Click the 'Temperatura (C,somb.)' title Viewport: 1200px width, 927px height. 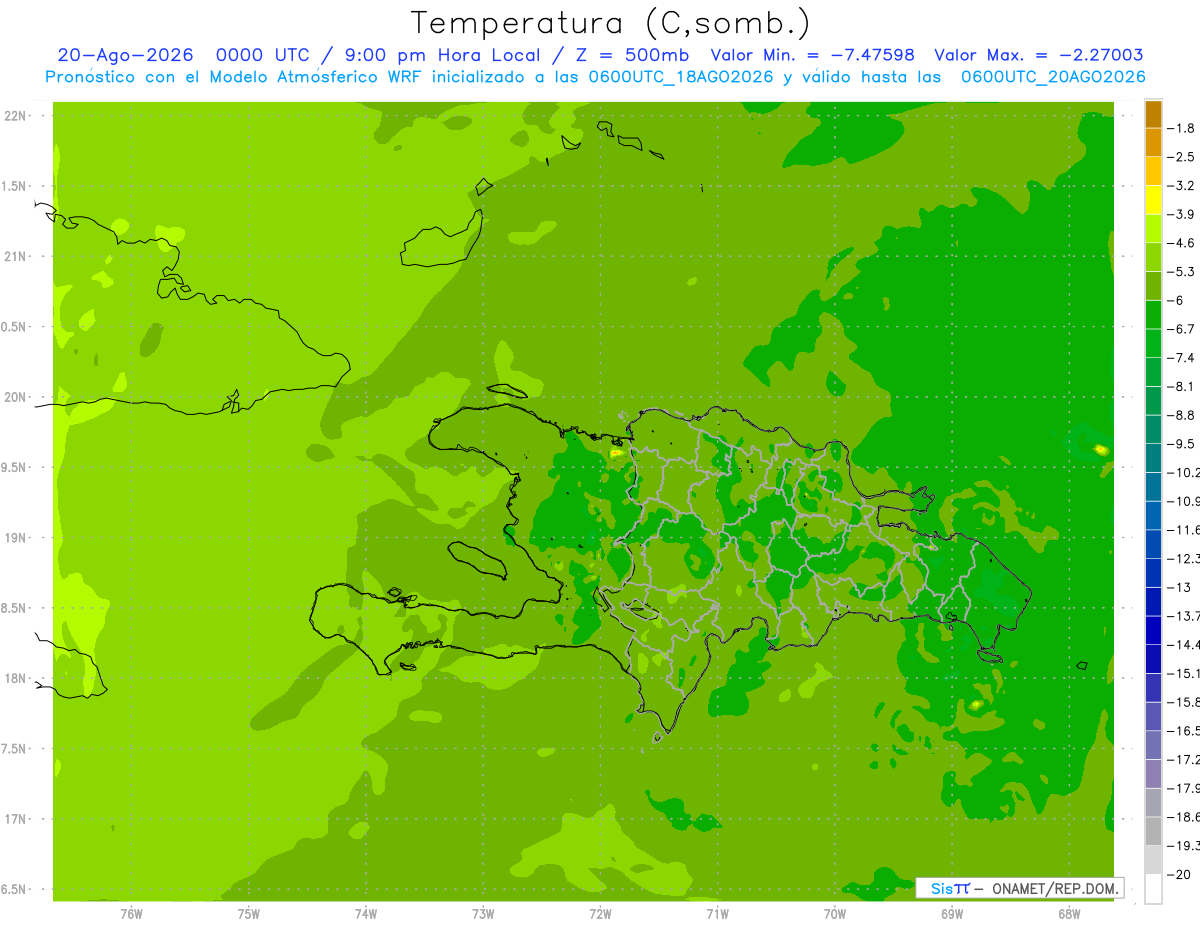[x=611, y=23]
